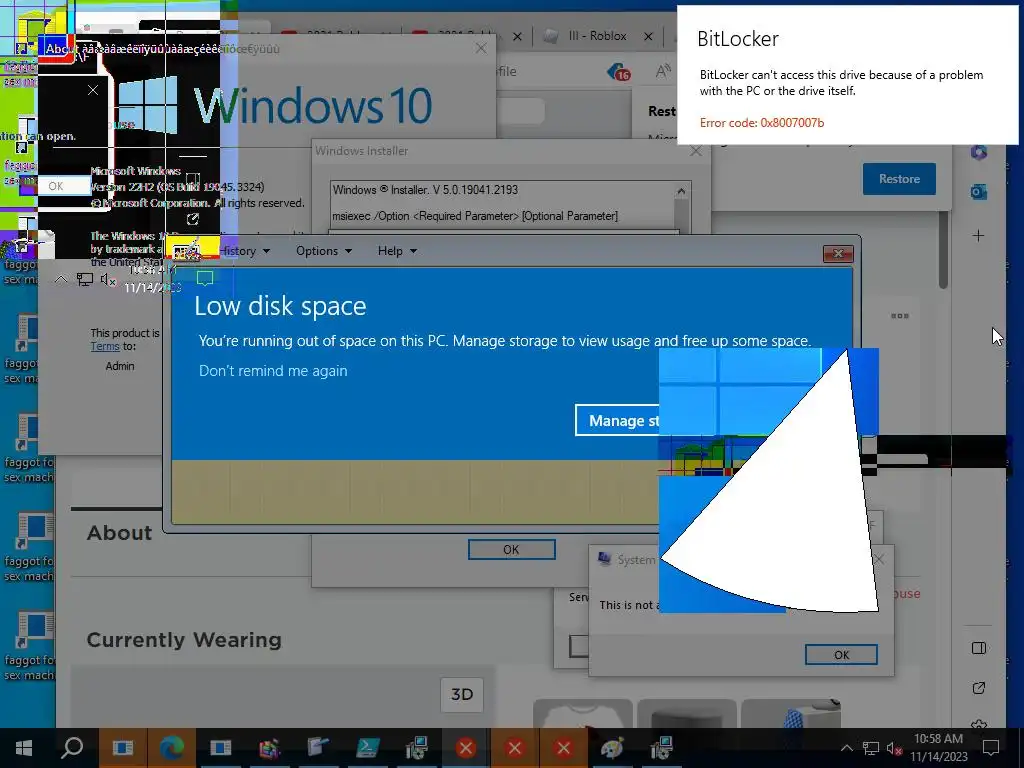Open the colorful WinRAR-style books taskbar icon
This screenshot has width=1024, height=768.
(x=269, y=748)
